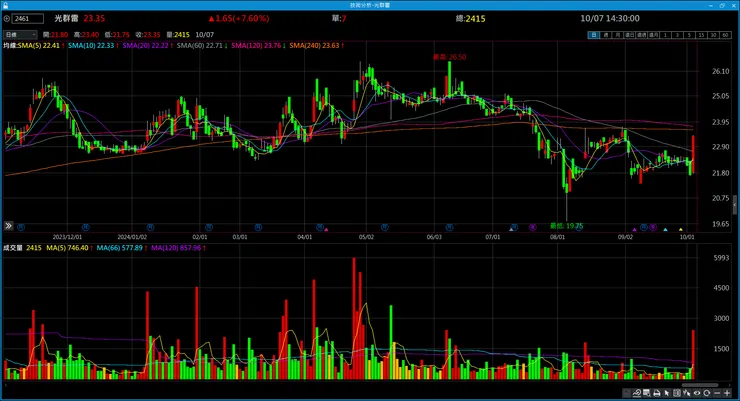740x401 pixels.
Task: Select the drawing cursor tool icon
Action: [x=687, y=393]
